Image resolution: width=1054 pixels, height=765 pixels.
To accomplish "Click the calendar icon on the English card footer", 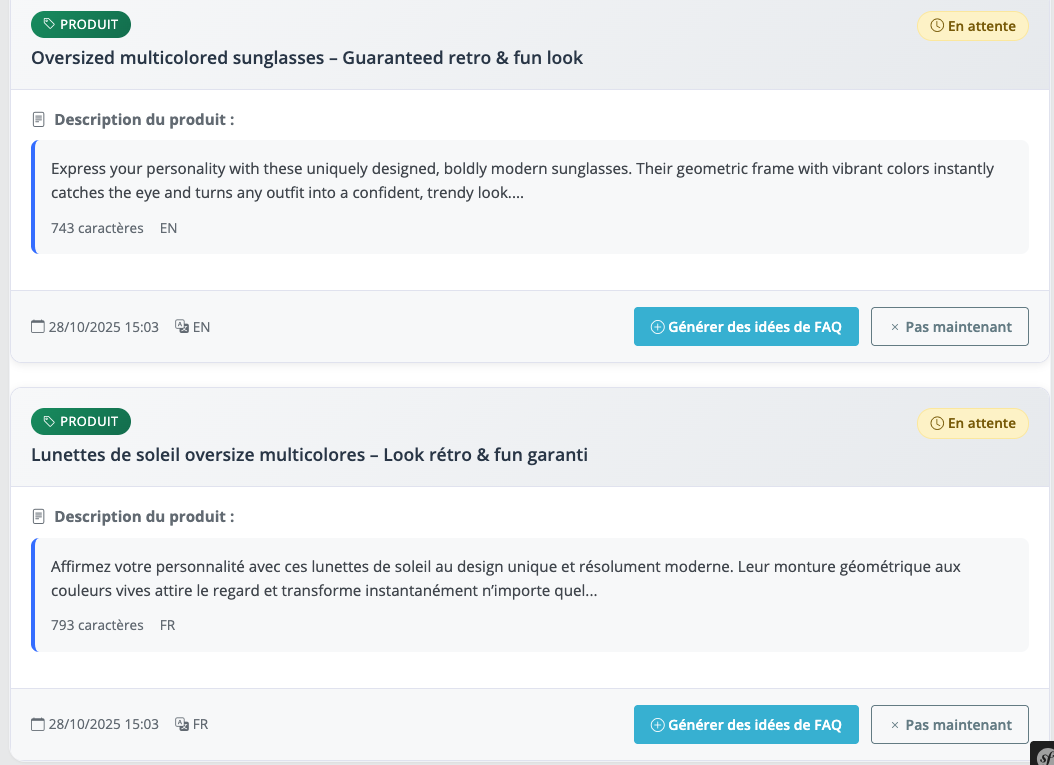I will click(x=38, y=327).
